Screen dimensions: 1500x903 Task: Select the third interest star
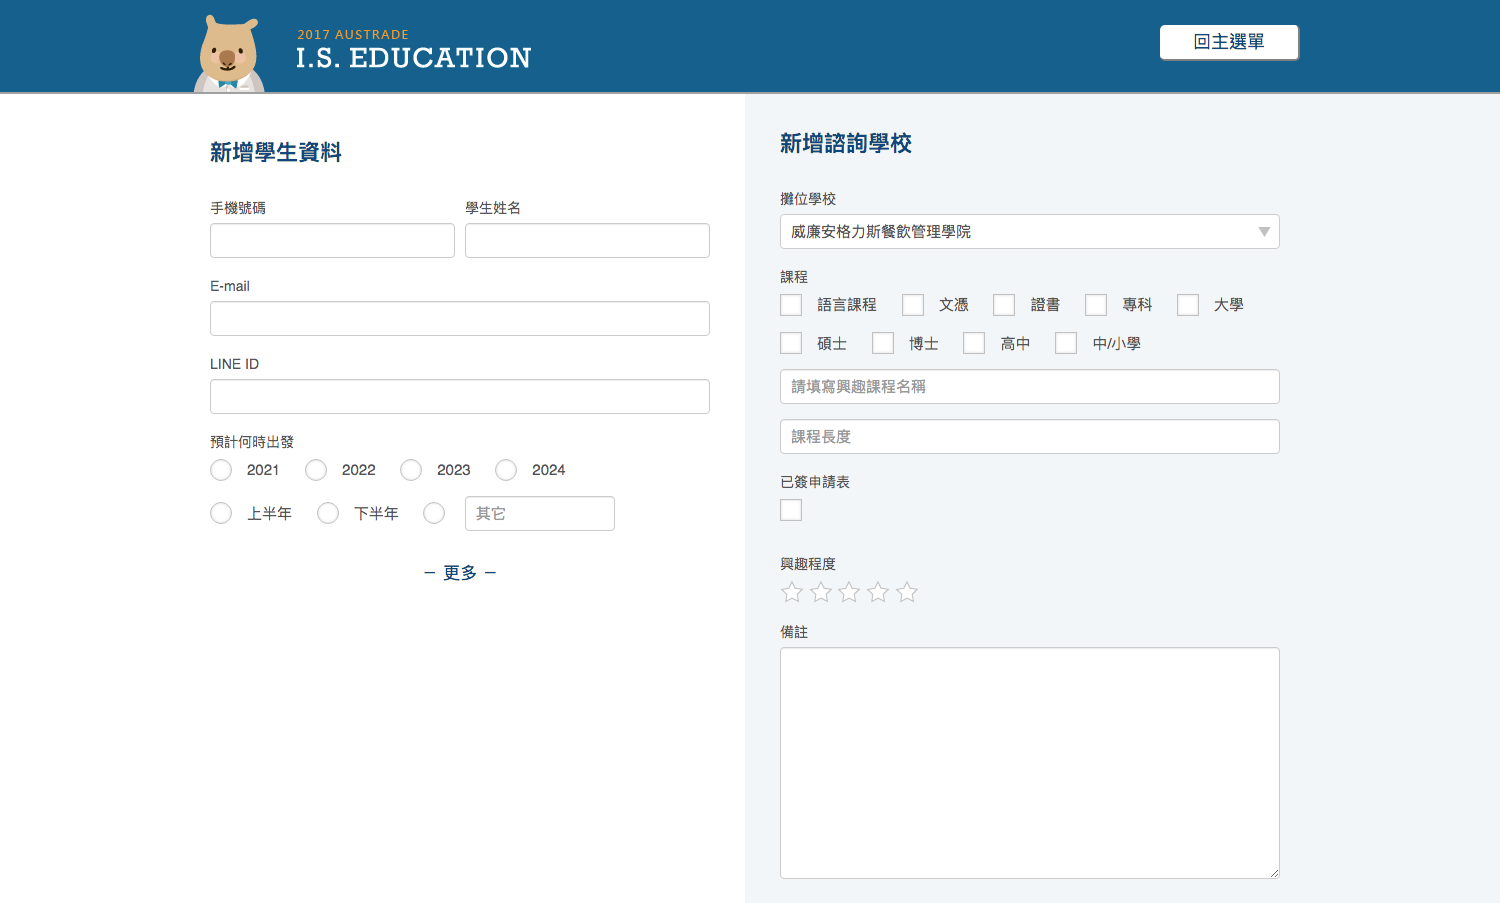point(849,592)
